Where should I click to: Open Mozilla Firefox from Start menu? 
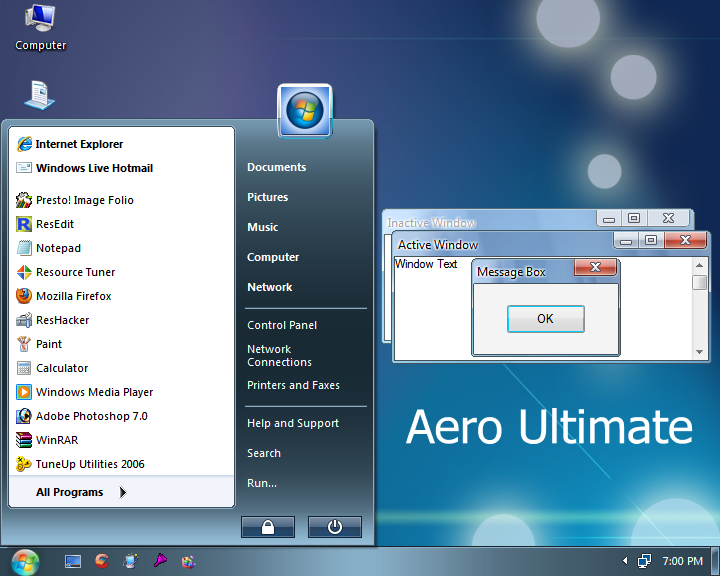click(x=73, y=296)
